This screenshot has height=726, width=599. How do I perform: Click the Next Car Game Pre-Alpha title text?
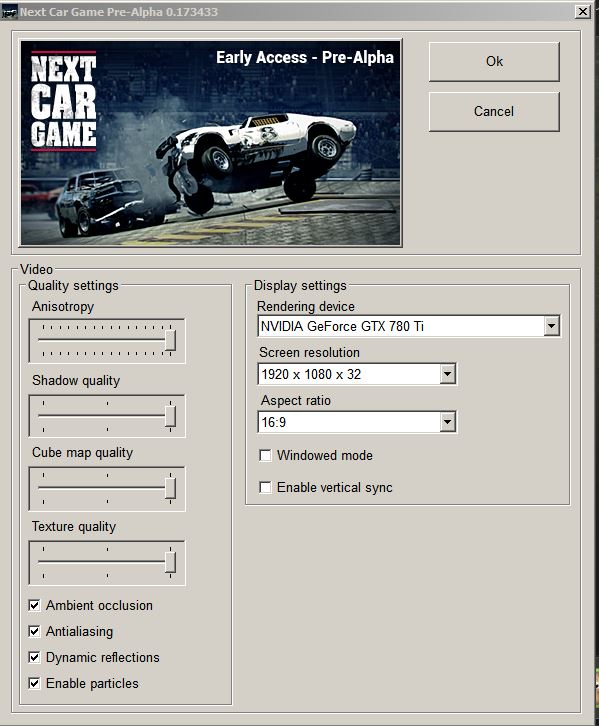119,12
